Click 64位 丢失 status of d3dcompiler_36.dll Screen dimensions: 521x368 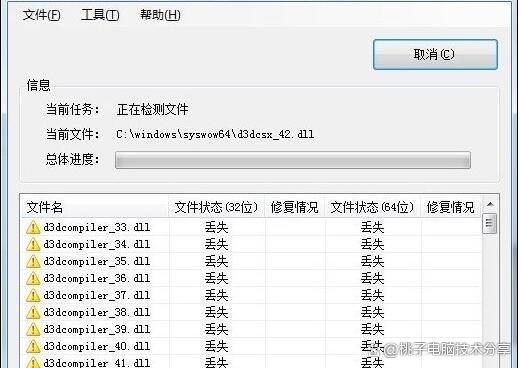(372, 278)
